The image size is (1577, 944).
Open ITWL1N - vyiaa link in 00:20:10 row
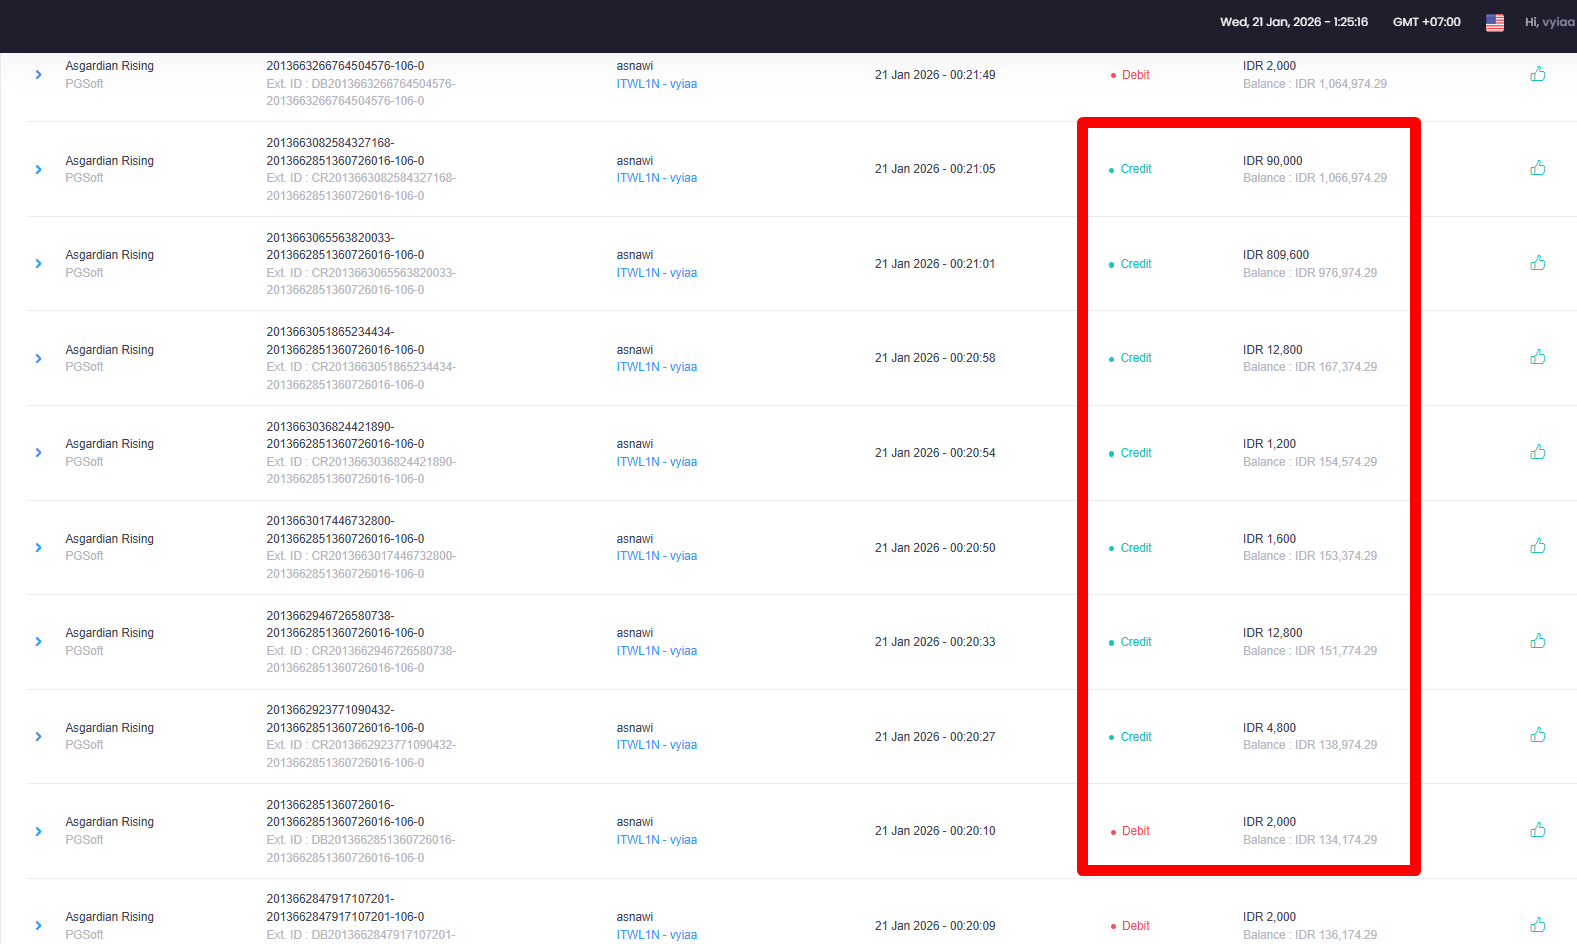tap(657, 840)
